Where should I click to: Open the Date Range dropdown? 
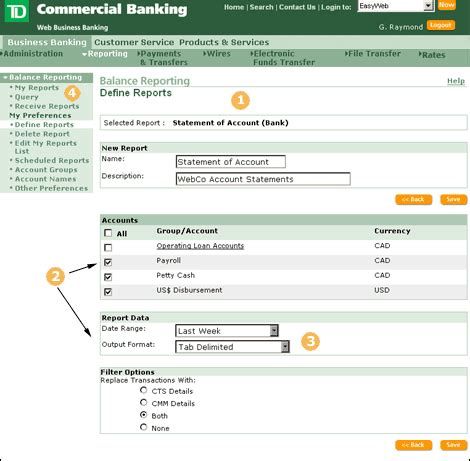pos(227,331)
